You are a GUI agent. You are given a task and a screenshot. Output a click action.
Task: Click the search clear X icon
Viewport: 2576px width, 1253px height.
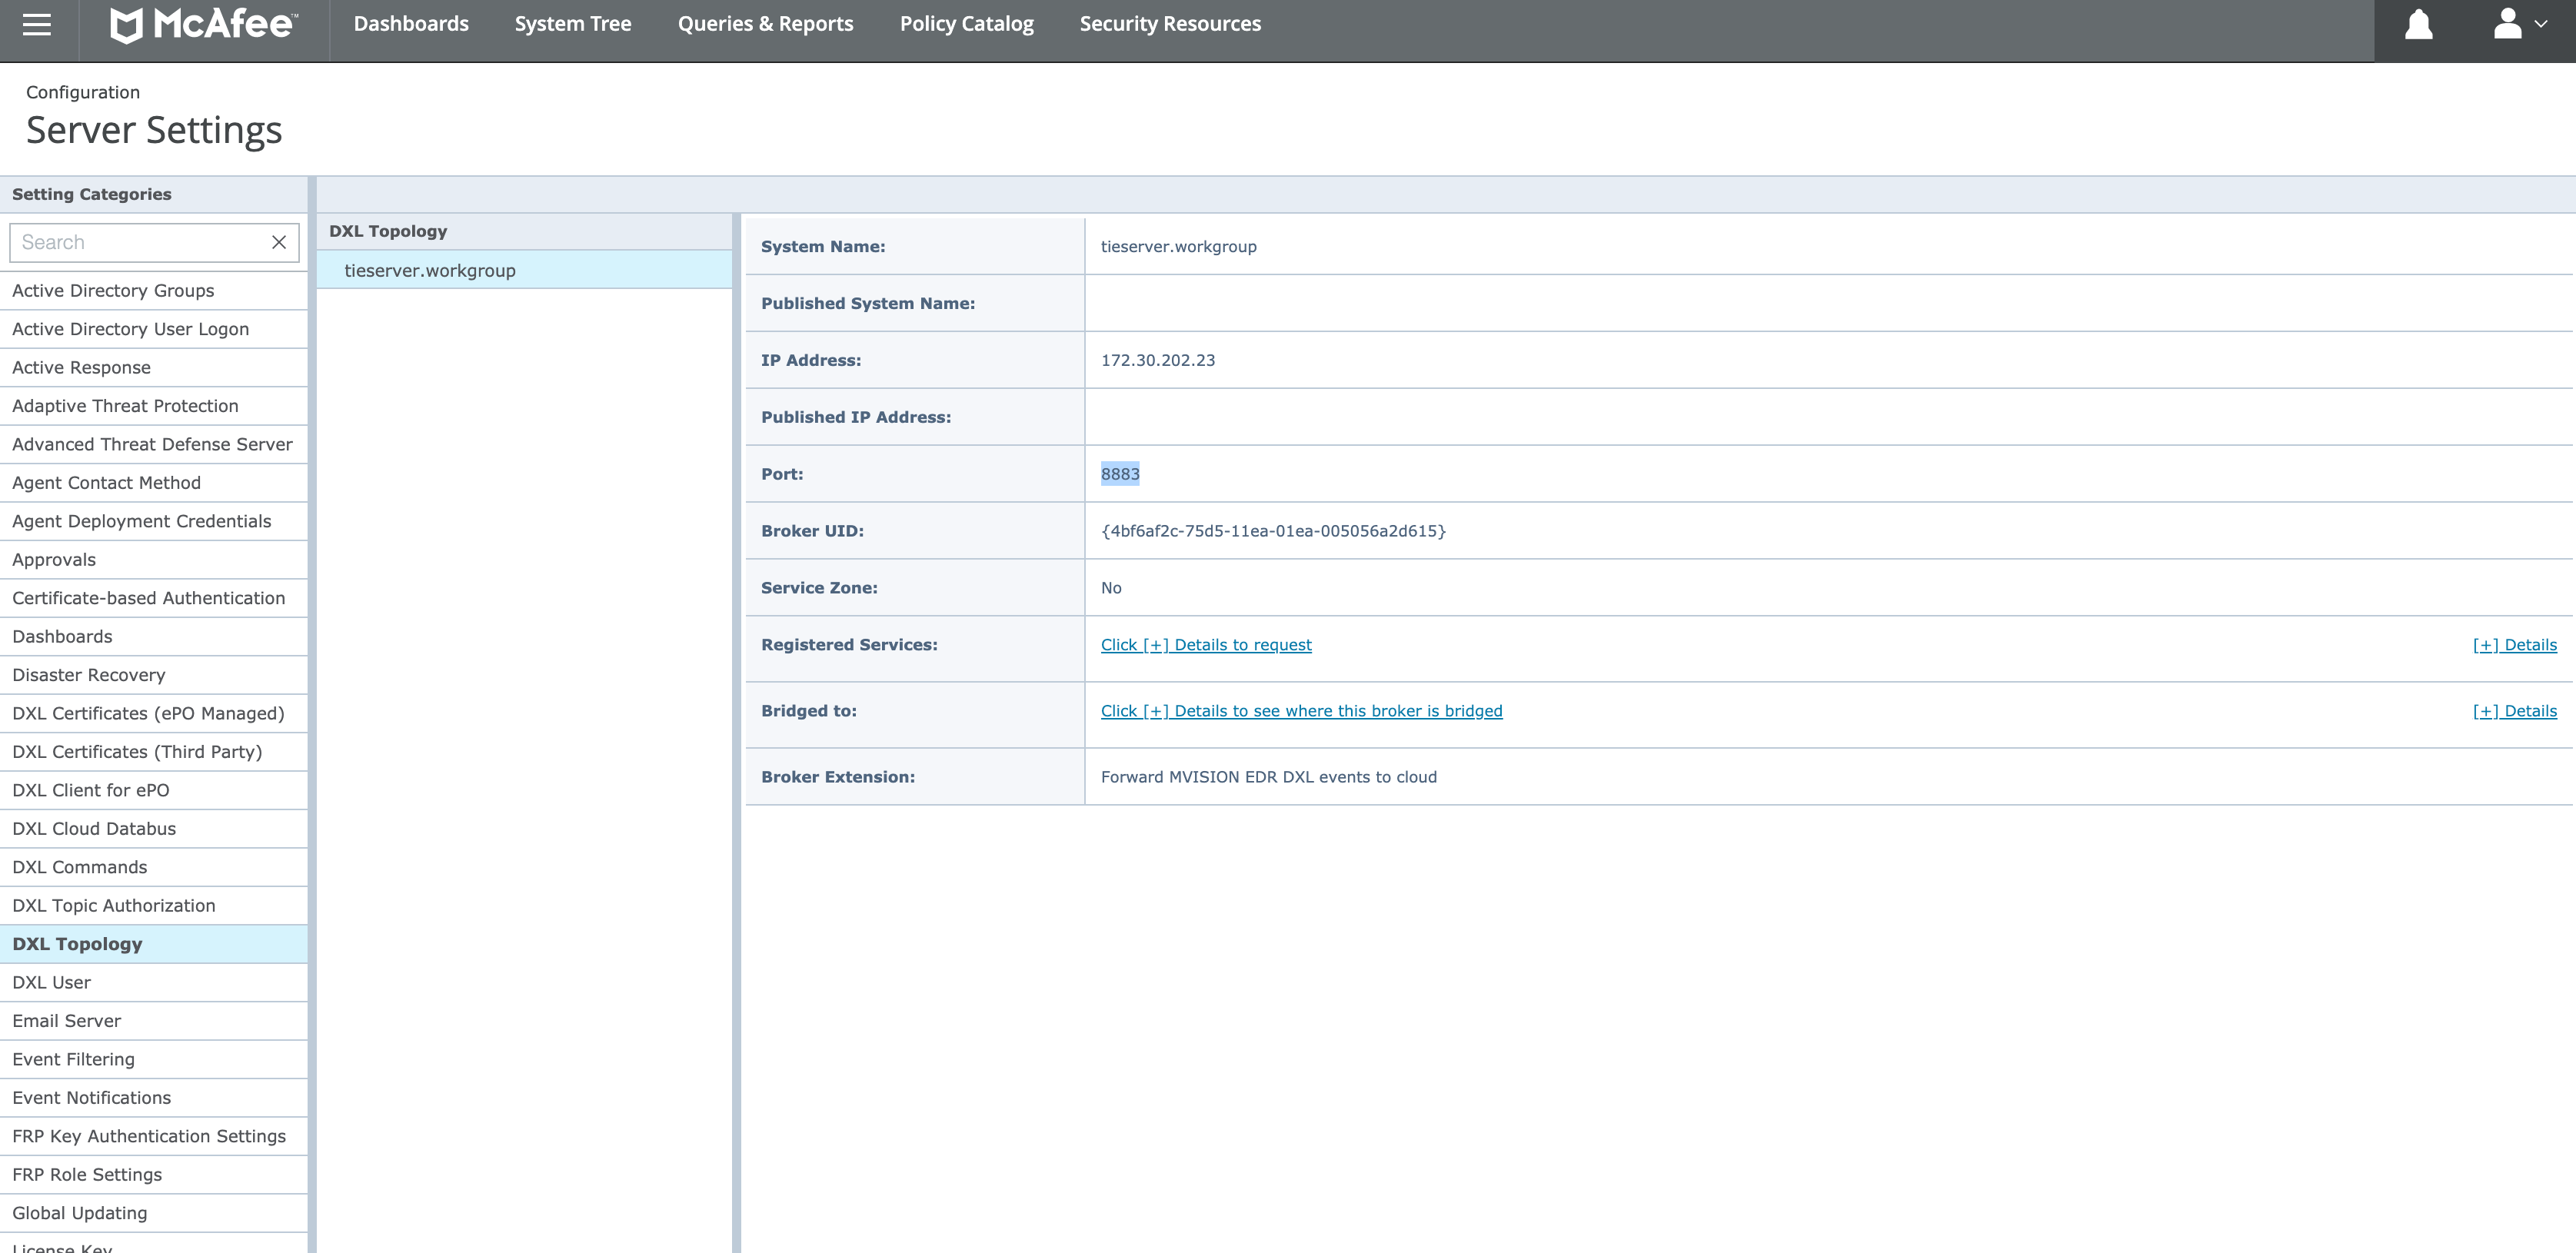[x=282, y=241]
